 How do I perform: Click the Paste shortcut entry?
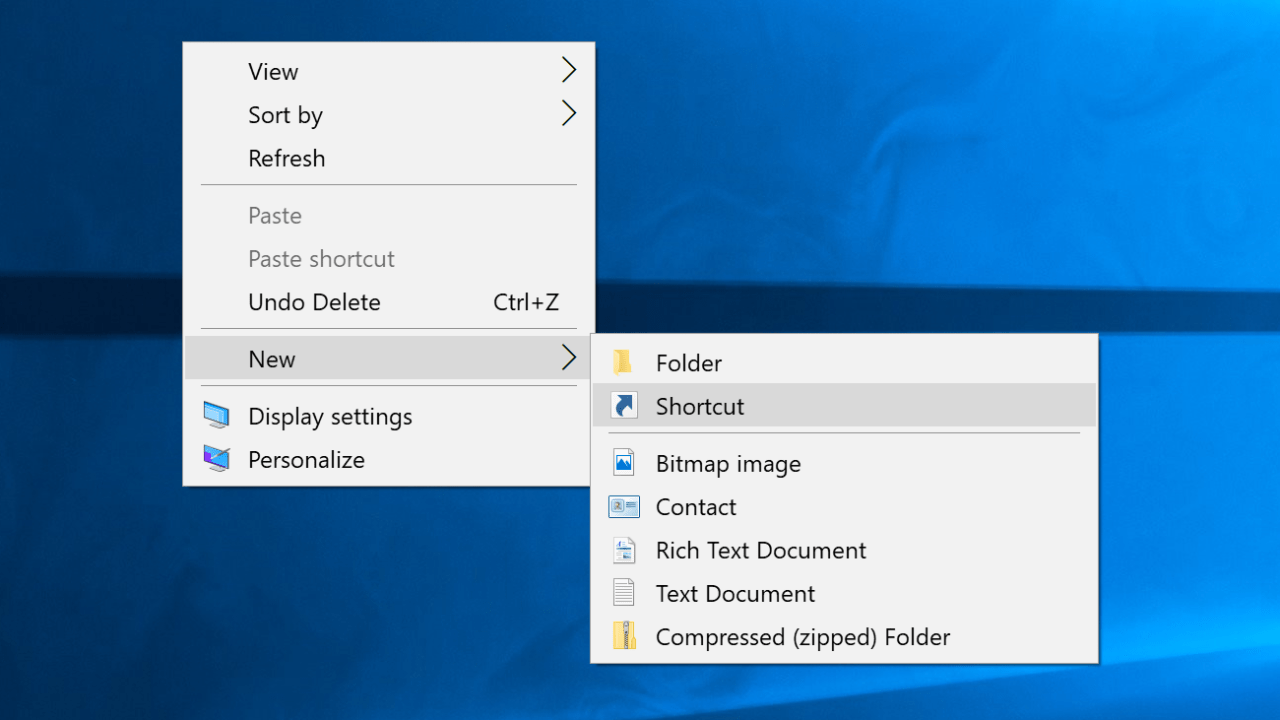tap(321, 259)
